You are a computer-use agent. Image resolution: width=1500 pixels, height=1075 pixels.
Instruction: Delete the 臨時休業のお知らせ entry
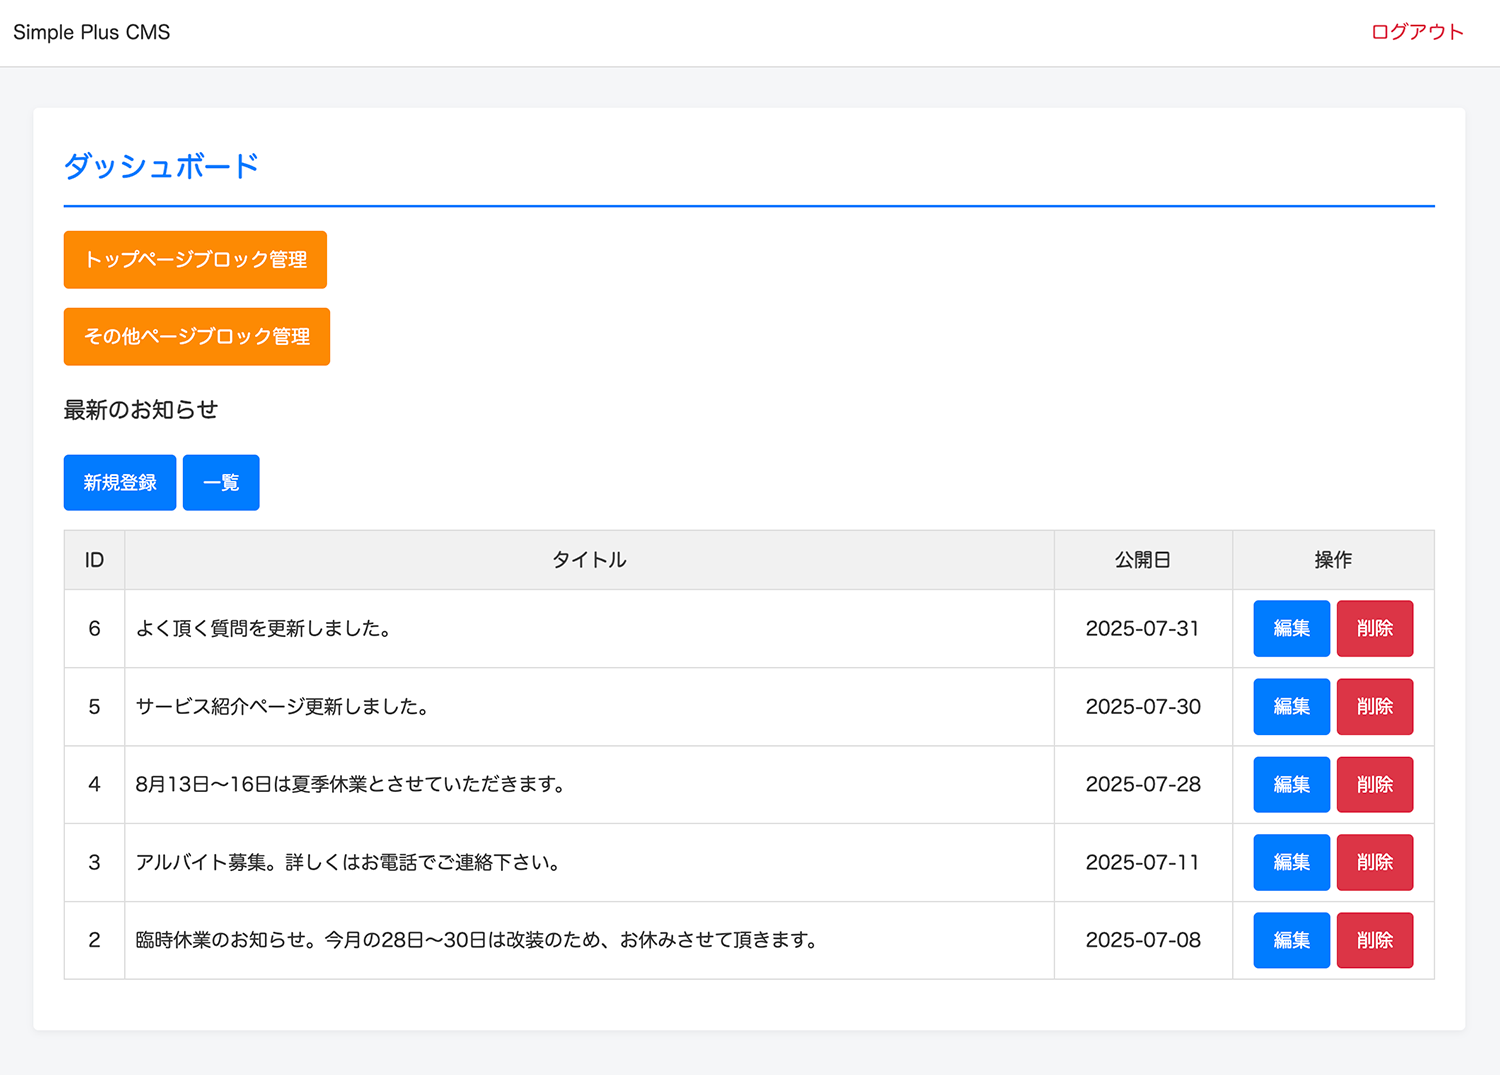pyautogui.click(x=1374, y=941)
